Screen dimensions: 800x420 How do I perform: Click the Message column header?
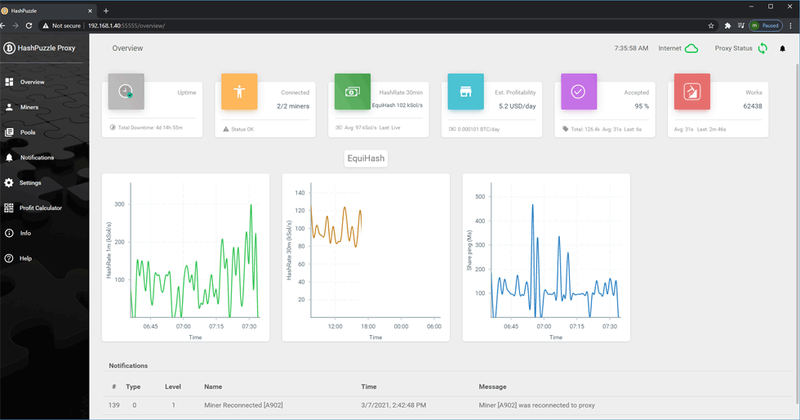coord(492,387)
